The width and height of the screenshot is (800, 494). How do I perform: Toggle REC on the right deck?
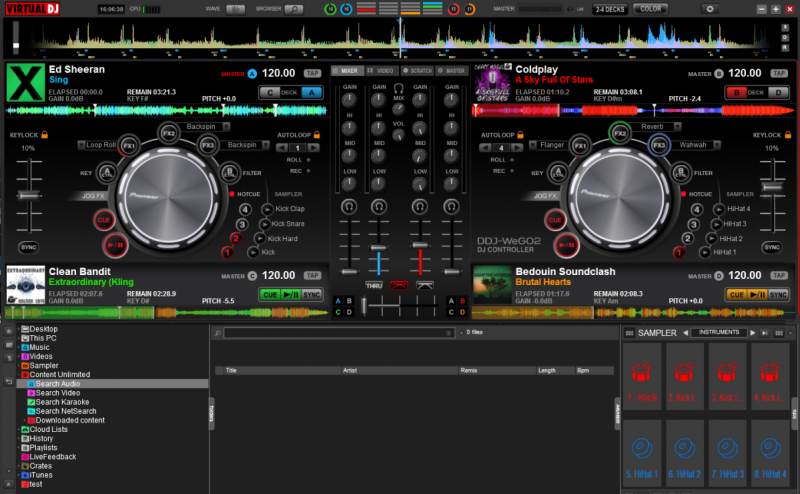[512, 171]
